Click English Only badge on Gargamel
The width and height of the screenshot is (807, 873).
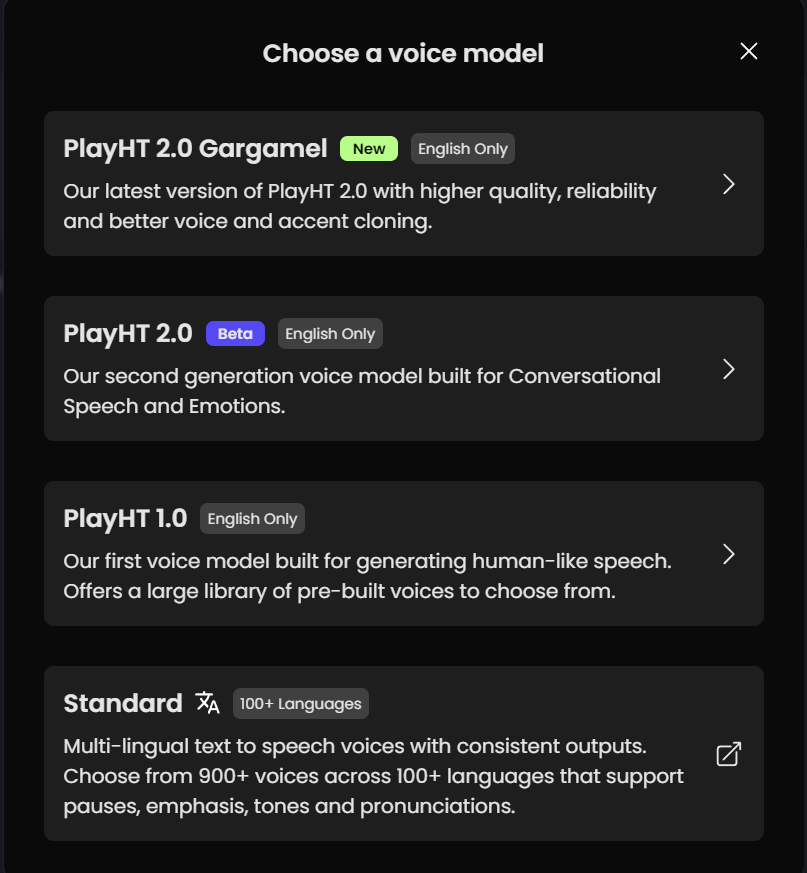tap(463, 149)
